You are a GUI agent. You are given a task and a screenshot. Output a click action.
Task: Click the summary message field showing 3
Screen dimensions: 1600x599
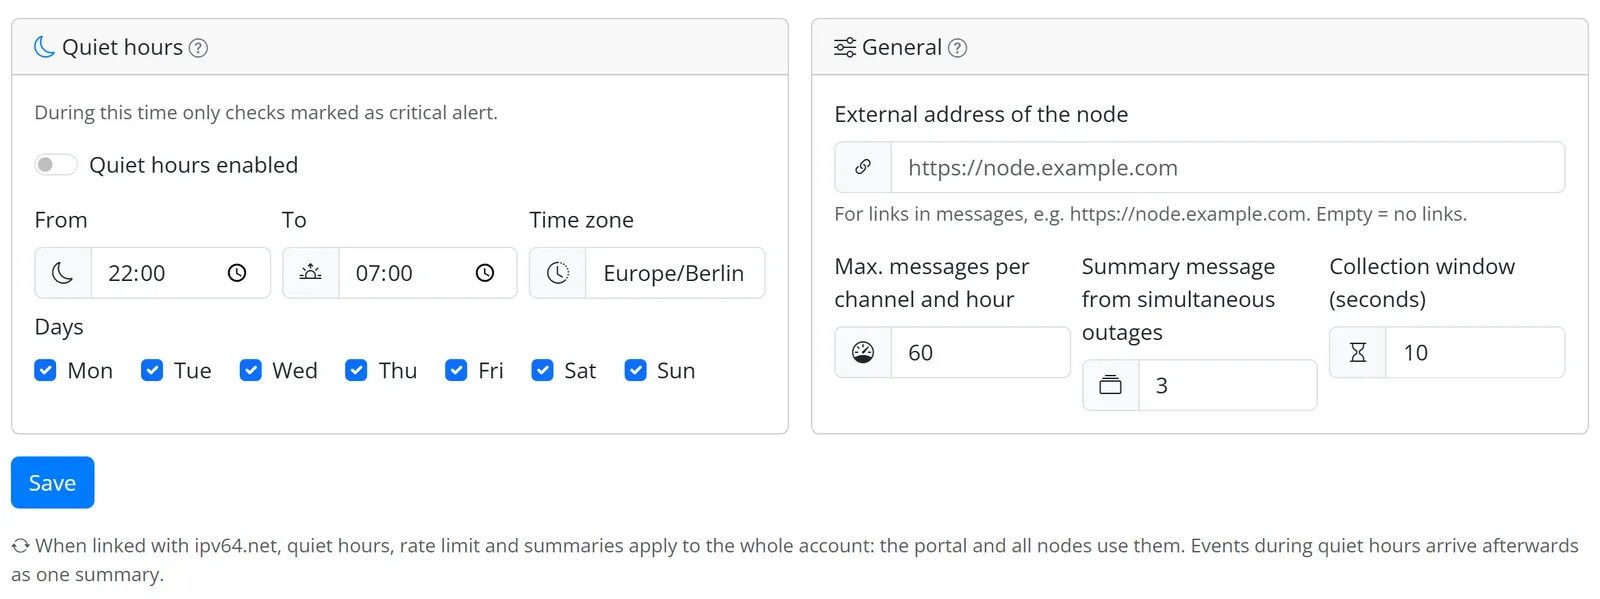[x=1228, y=385]
